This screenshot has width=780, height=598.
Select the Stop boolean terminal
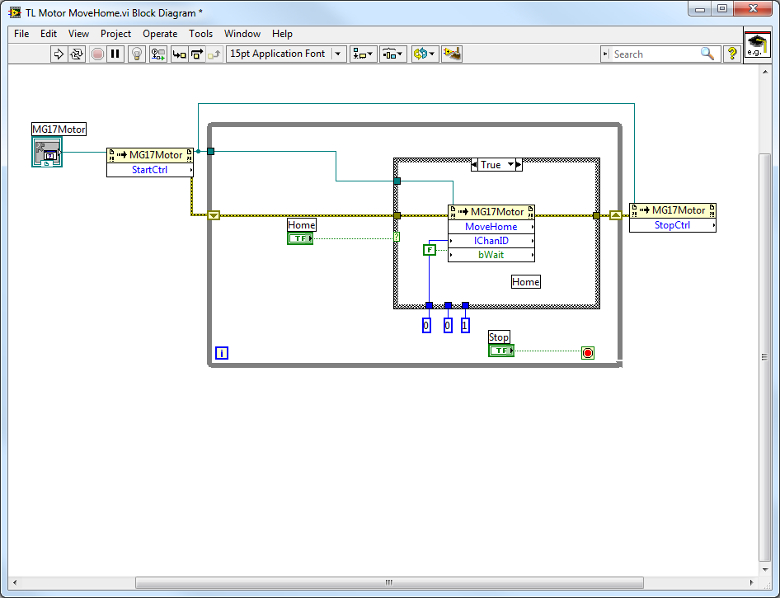(x=501, y=351)
